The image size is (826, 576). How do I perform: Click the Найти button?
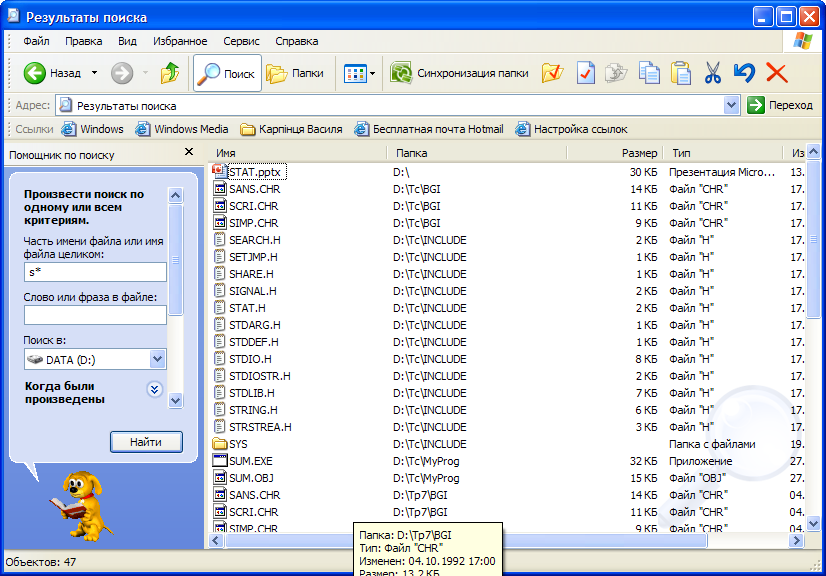[x=146, y=442]
